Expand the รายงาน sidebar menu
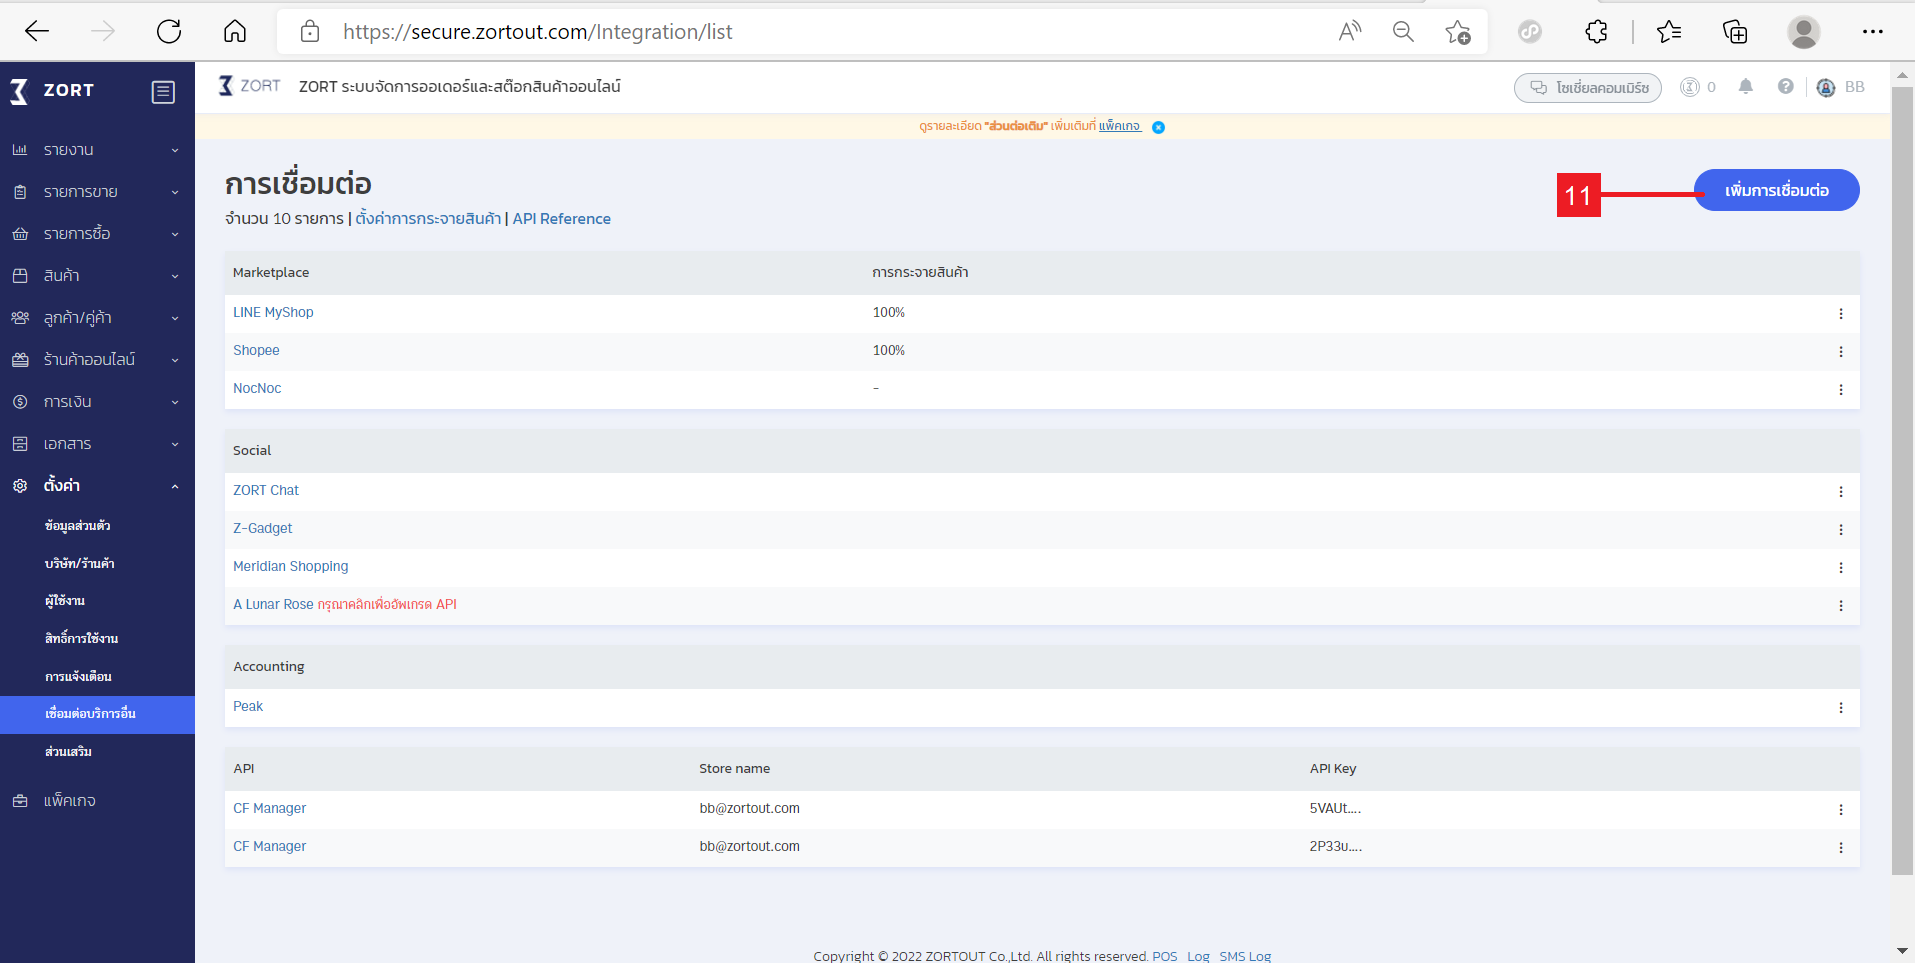 (97, 150)
